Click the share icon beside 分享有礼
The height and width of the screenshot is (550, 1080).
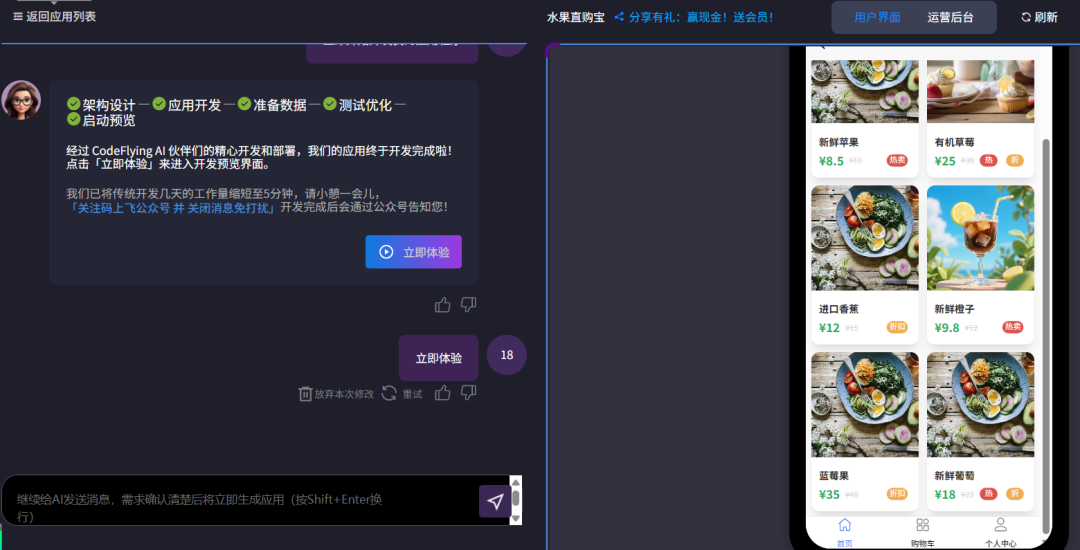pos(619,17)
